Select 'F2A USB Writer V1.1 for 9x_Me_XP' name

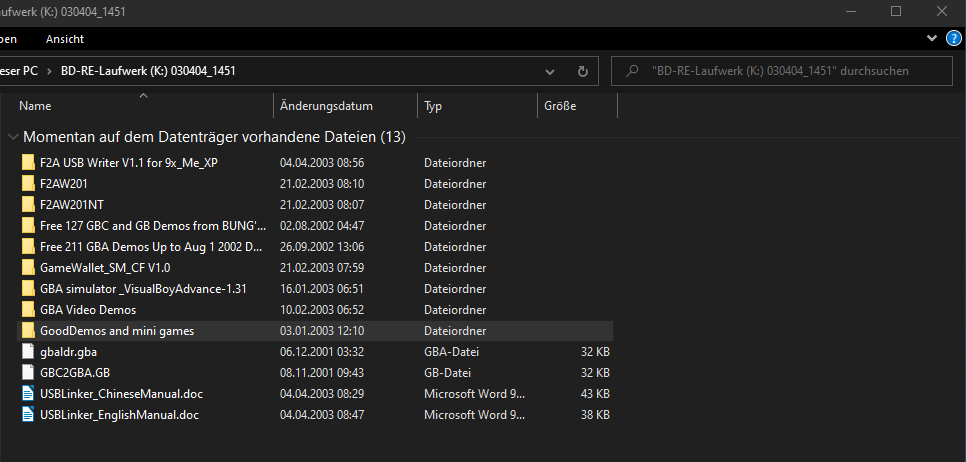[x=129, y=163]
